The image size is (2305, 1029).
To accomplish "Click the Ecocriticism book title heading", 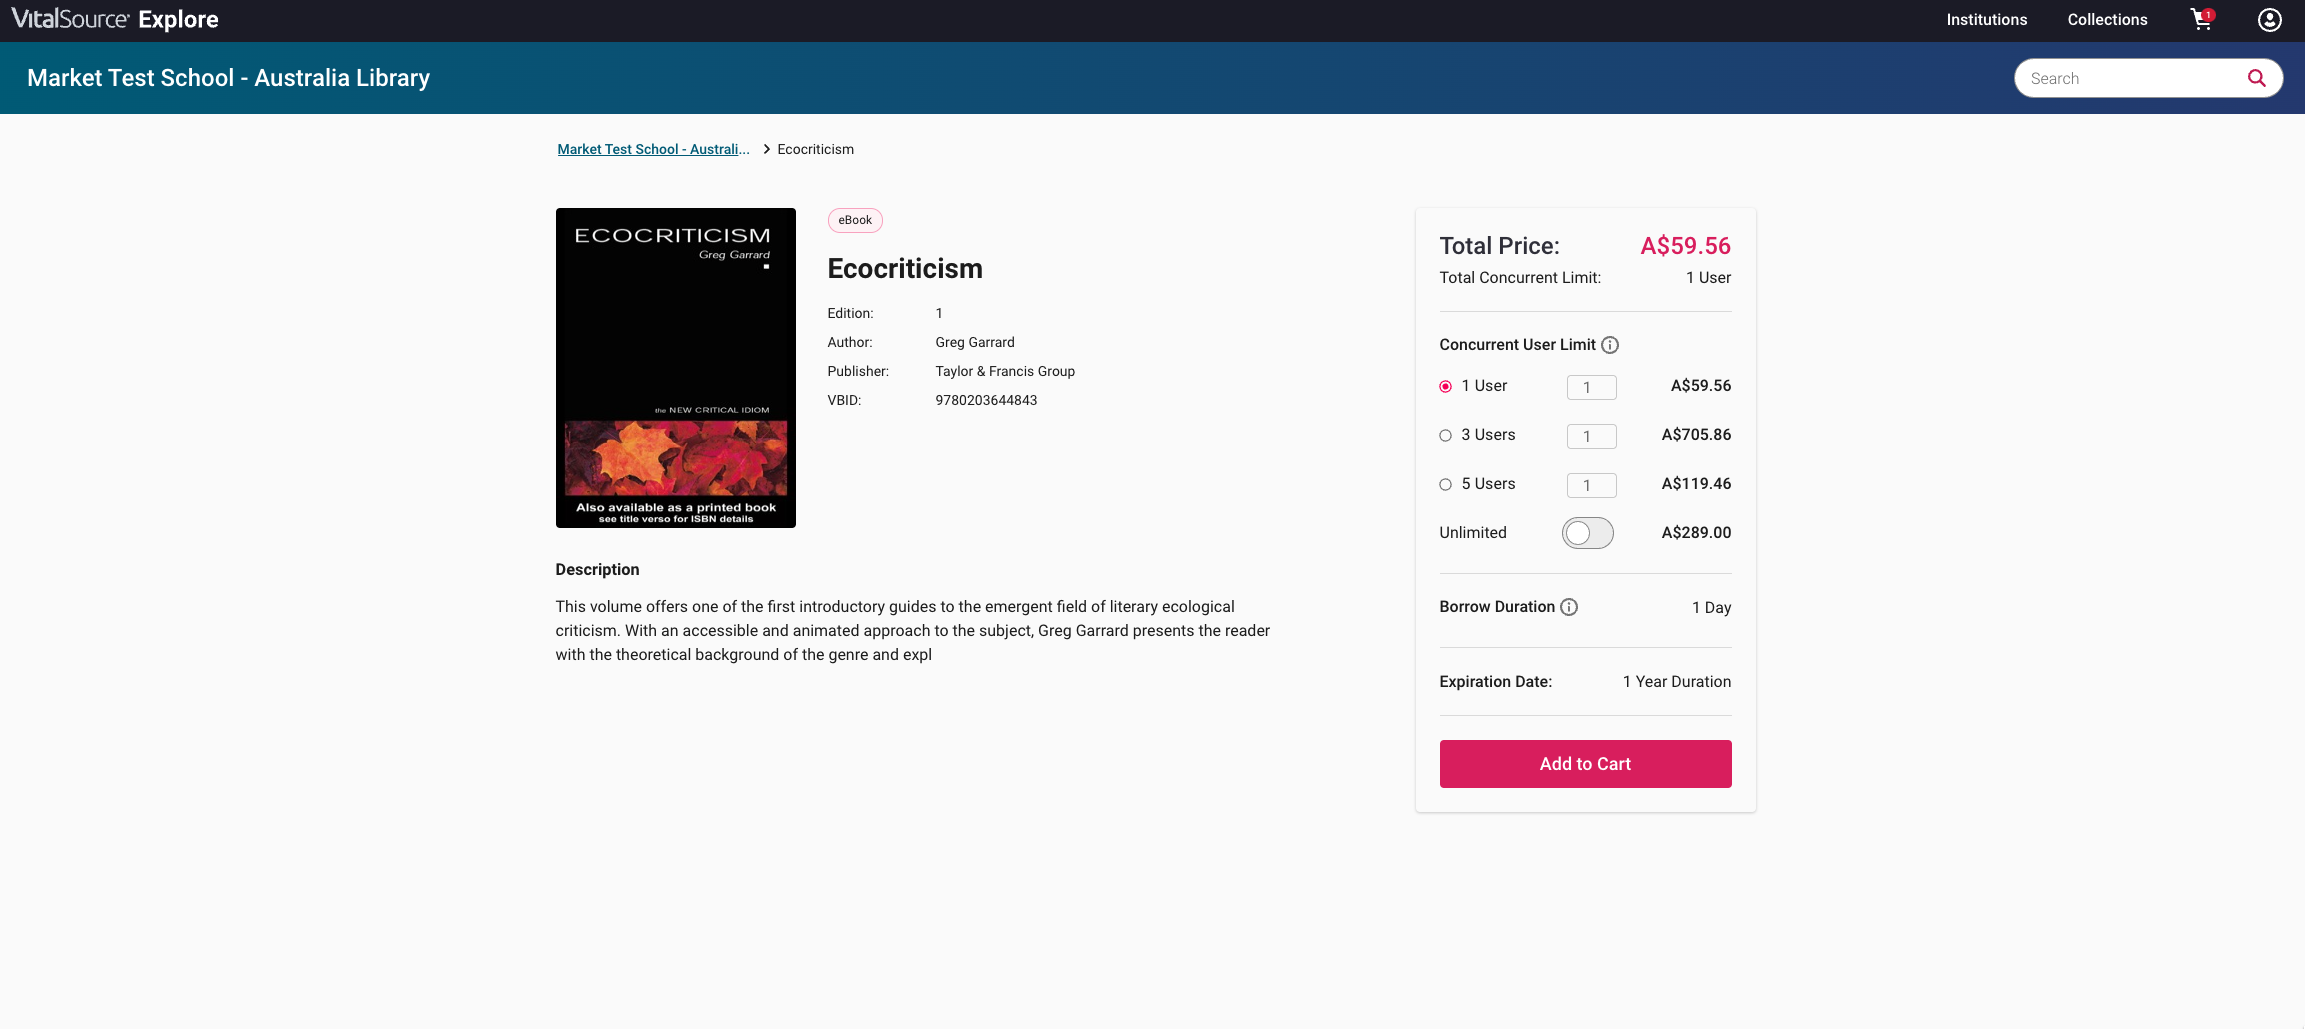I will click(905, 268).
